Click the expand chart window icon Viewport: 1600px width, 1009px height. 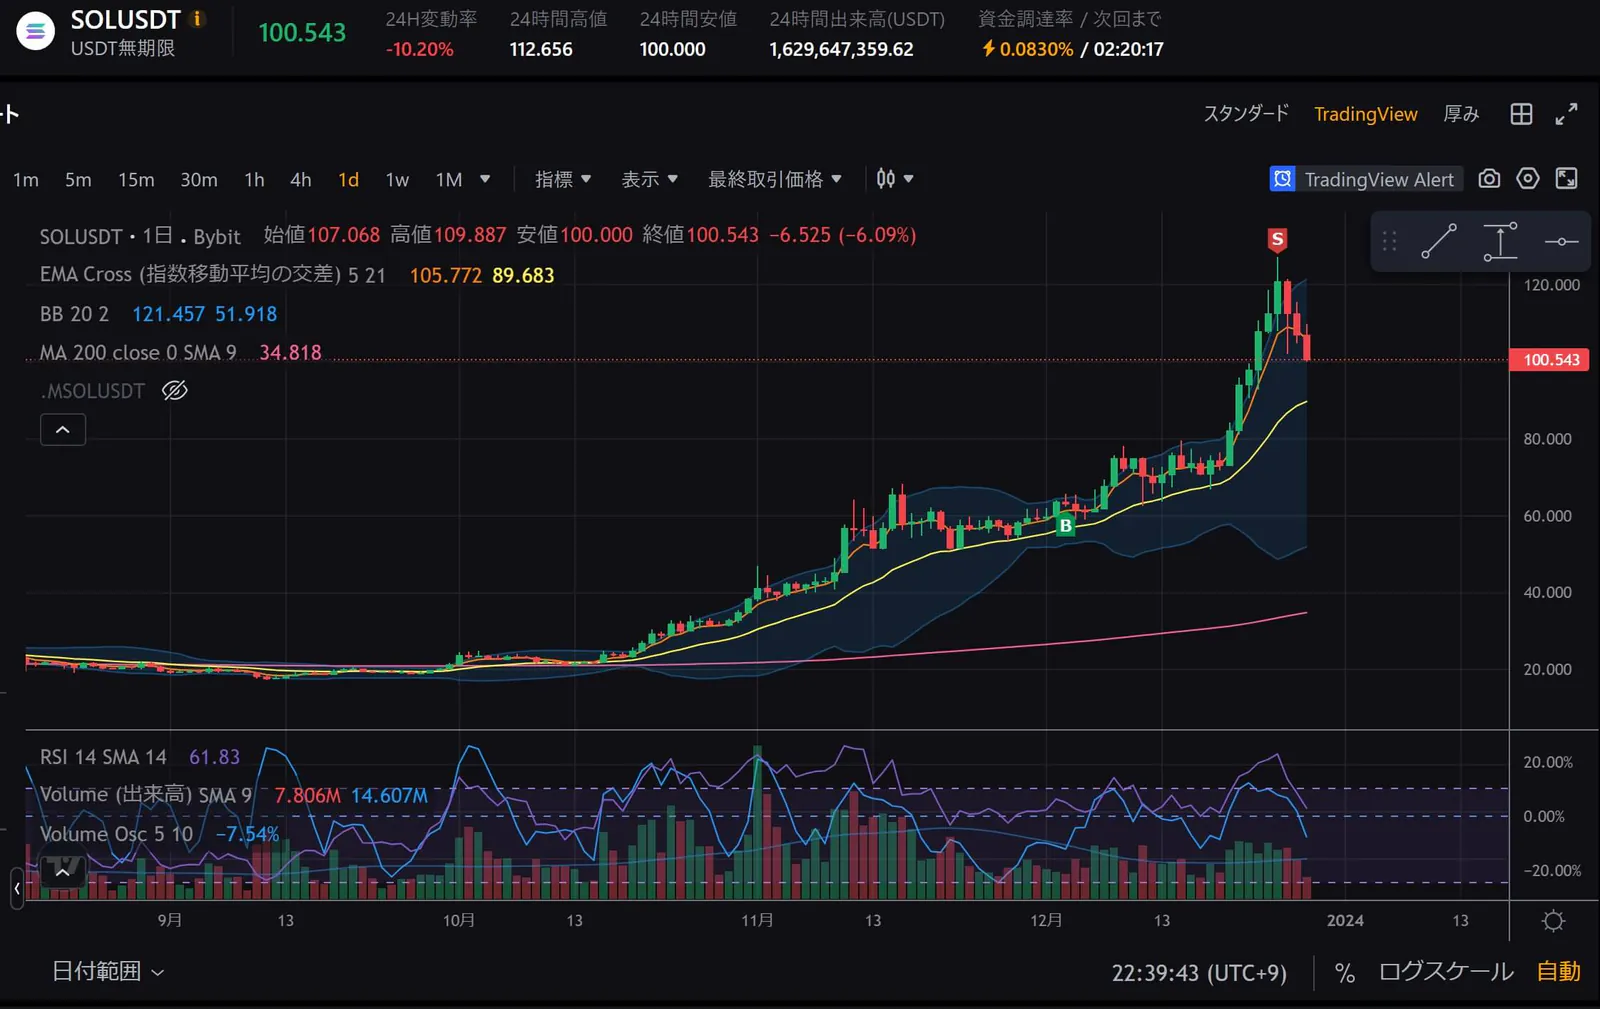(1567, 179)
